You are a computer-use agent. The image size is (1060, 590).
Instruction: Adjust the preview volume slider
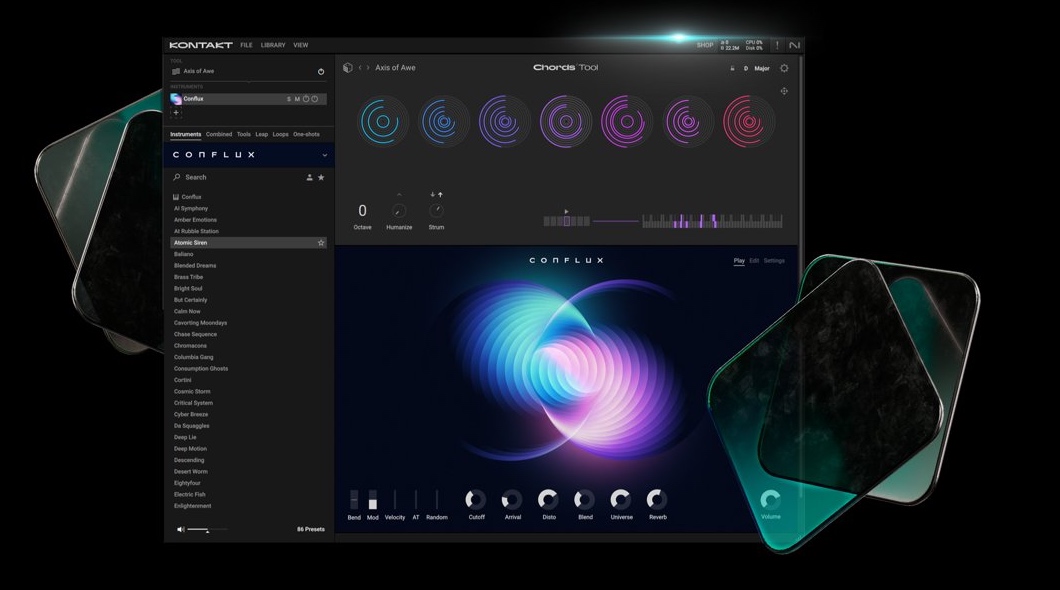[x=207, y=529]
